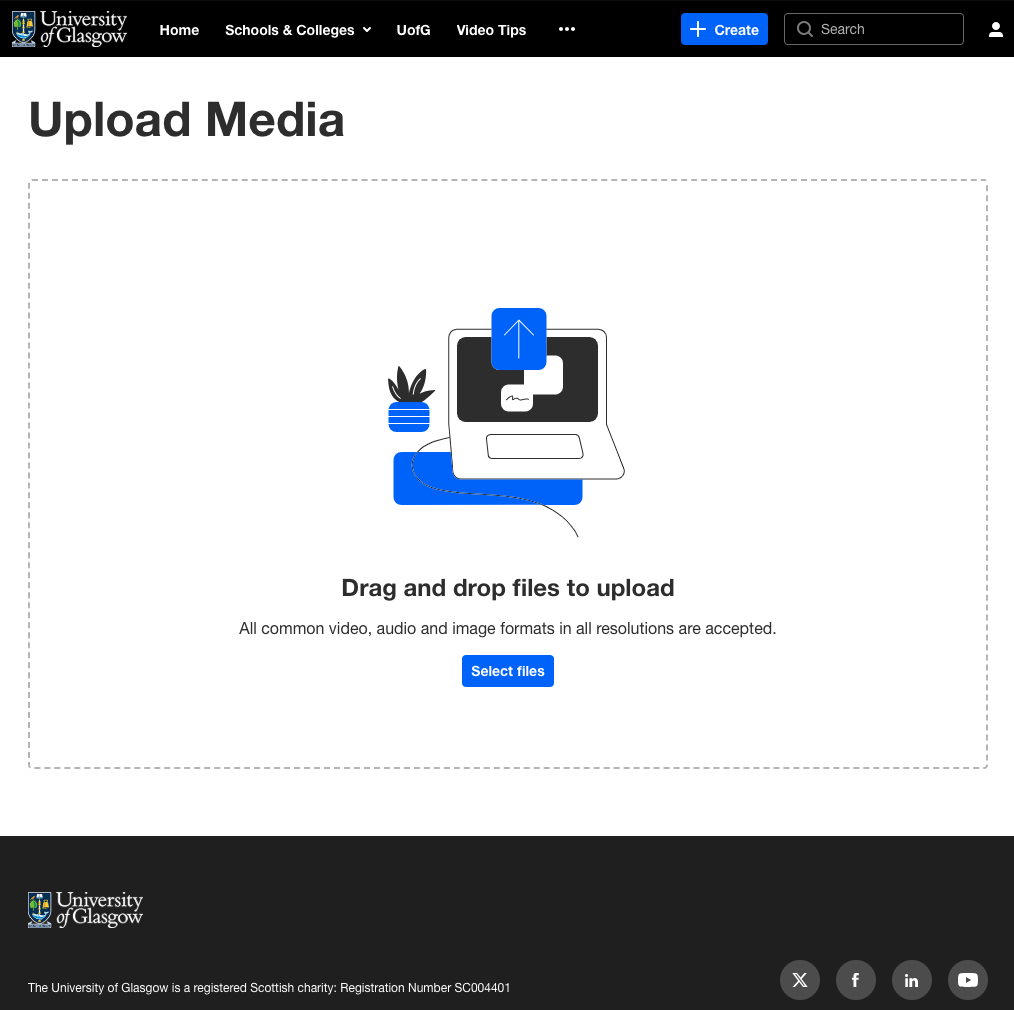Select the UofG navigation item

413,30
